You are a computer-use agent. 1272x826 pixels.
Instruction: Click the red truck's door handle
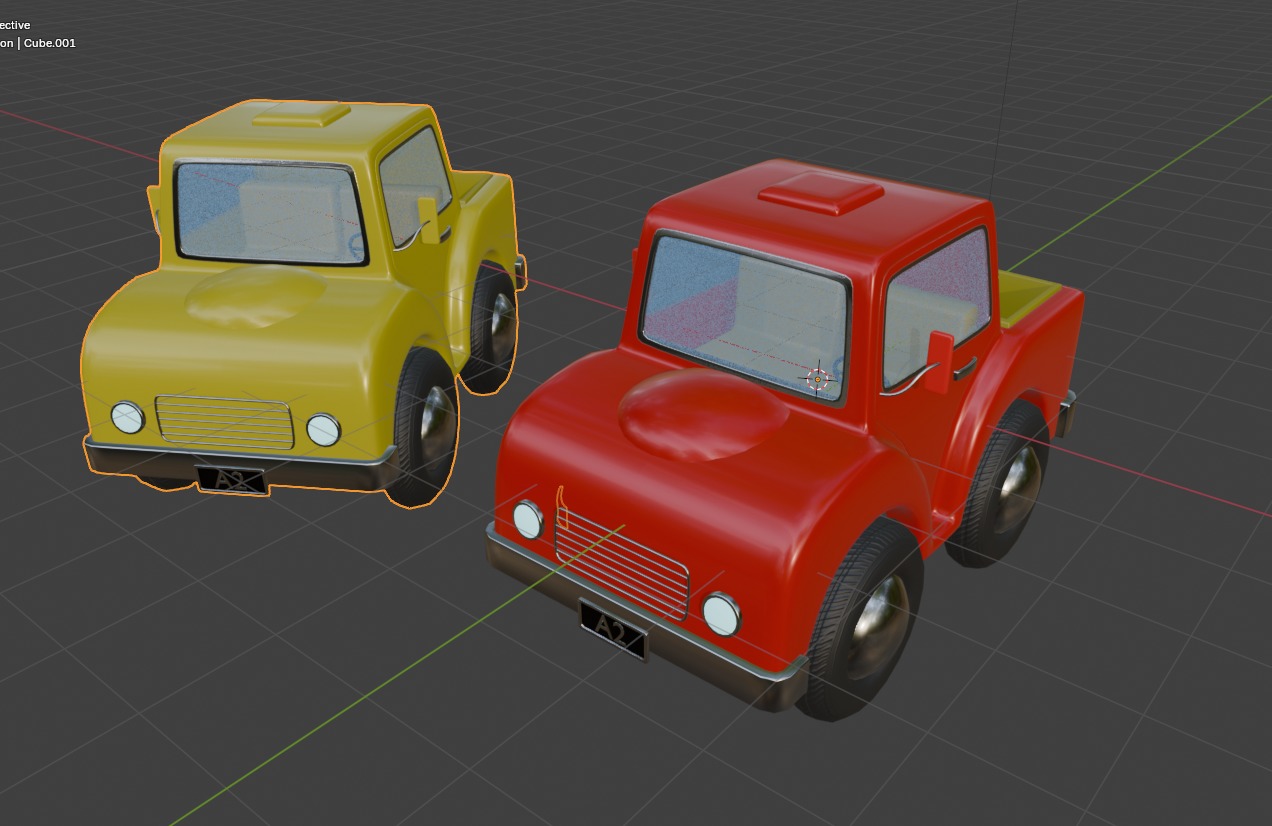(965, 369)
